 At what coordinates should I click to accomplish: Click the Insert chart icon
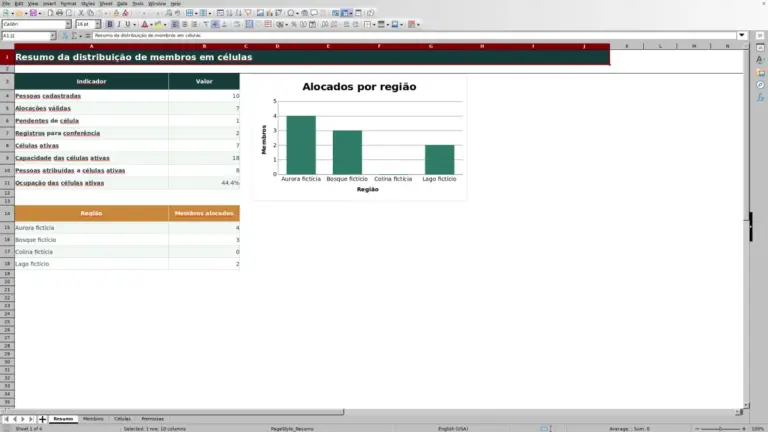click(x=269, y=13)
